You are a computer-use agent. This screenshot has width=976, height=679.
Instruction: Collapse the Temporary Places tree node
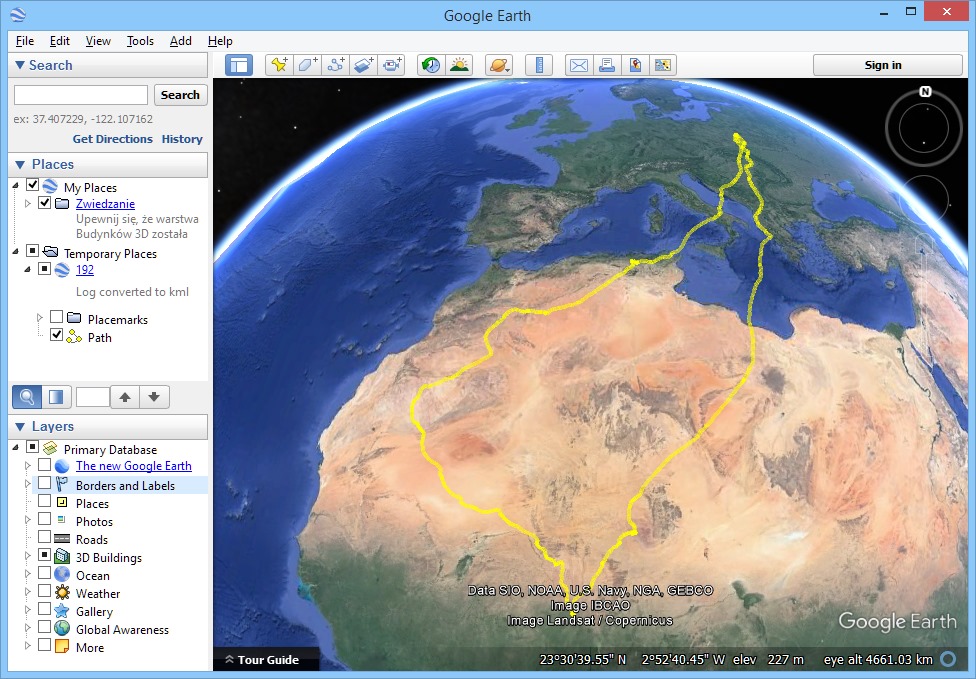point(16,251)
